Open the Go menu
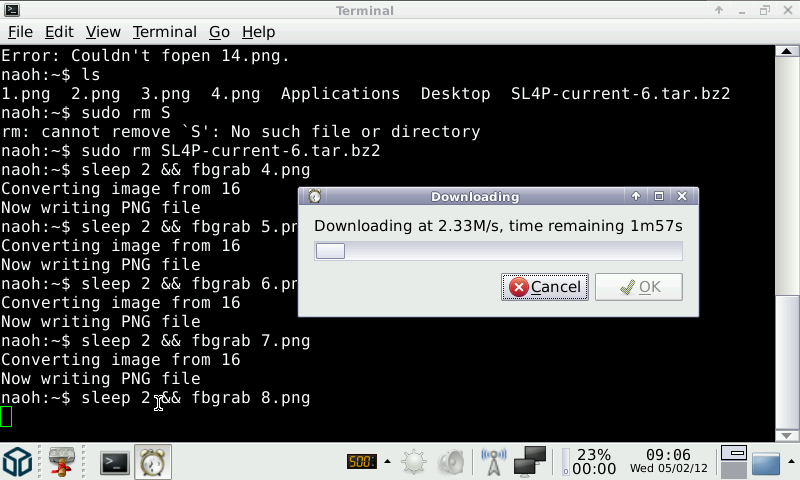The width and height of the screenshot is (800, 480). click(219, 32)
